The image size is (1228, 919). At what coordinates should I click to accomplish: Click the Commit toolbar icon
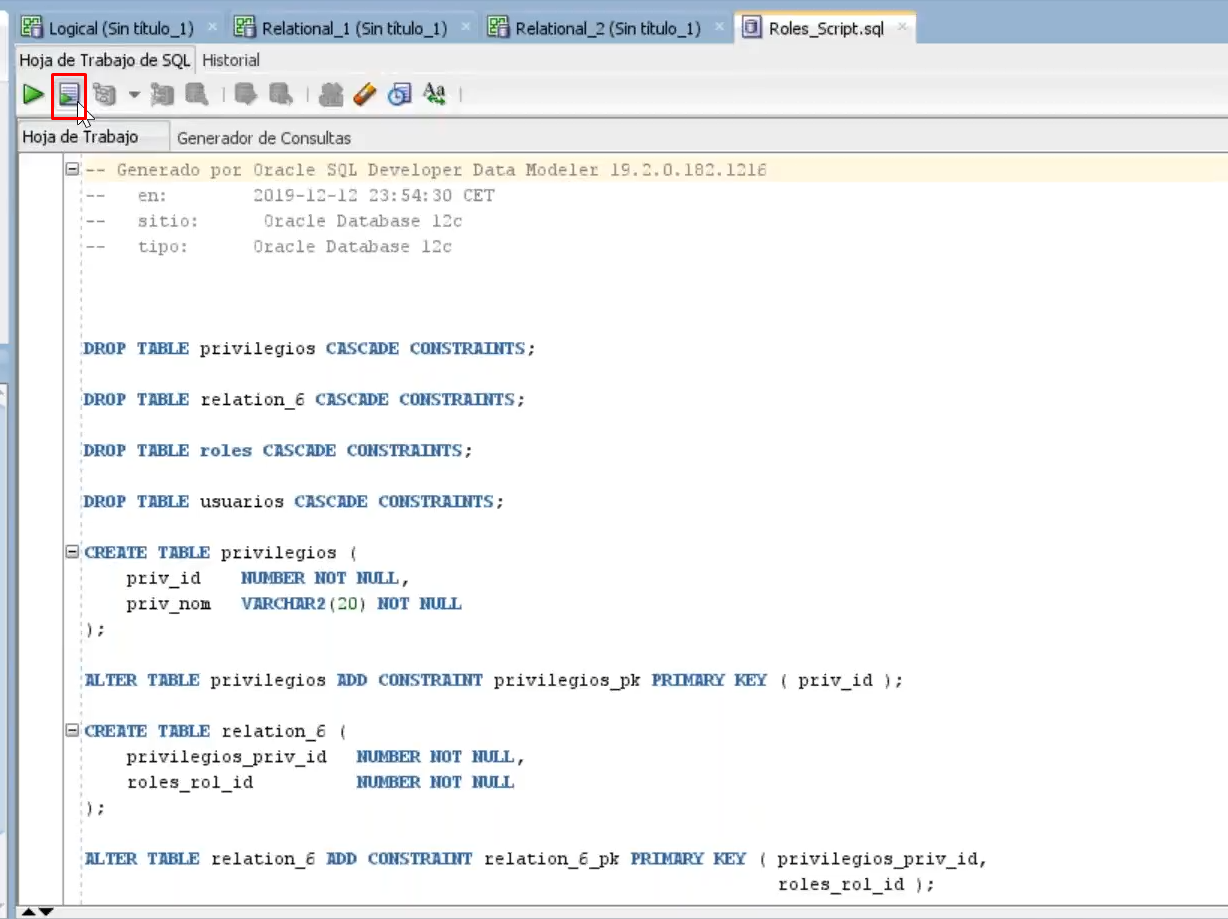245,95
